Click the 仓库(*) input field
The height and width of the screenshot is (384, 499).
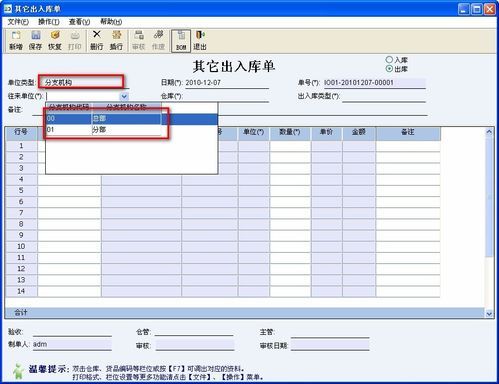[226, 96]
